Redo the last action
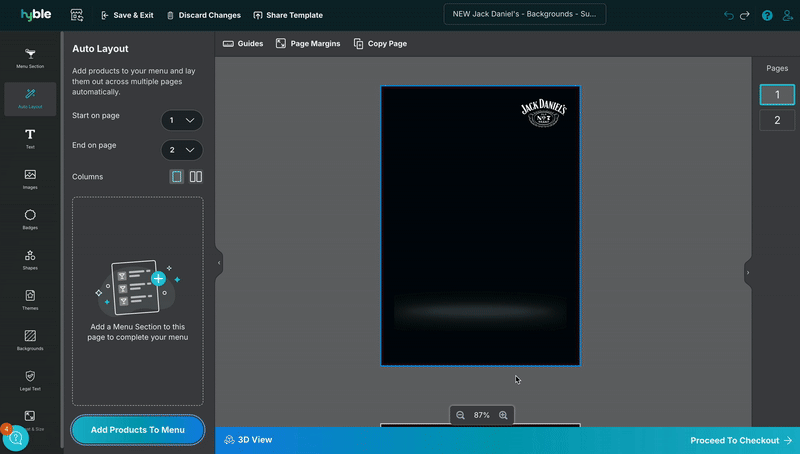The height and width of the screenshot is (454, 800). tap(745, 15)
